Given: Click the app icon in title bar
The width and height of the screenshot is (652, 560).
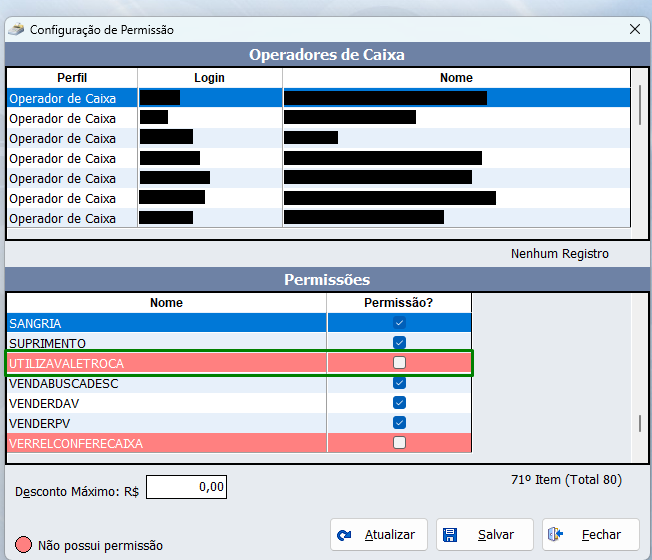Looking at the screenshot, I should click(17, 29).
